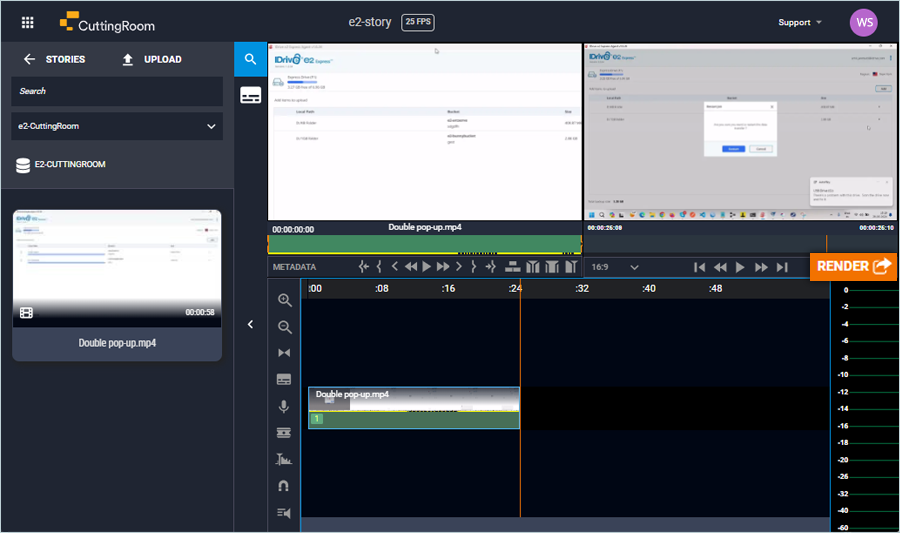Fit timeline to view icon
This screenshot has width=900, height=533.
click(284, 353)
